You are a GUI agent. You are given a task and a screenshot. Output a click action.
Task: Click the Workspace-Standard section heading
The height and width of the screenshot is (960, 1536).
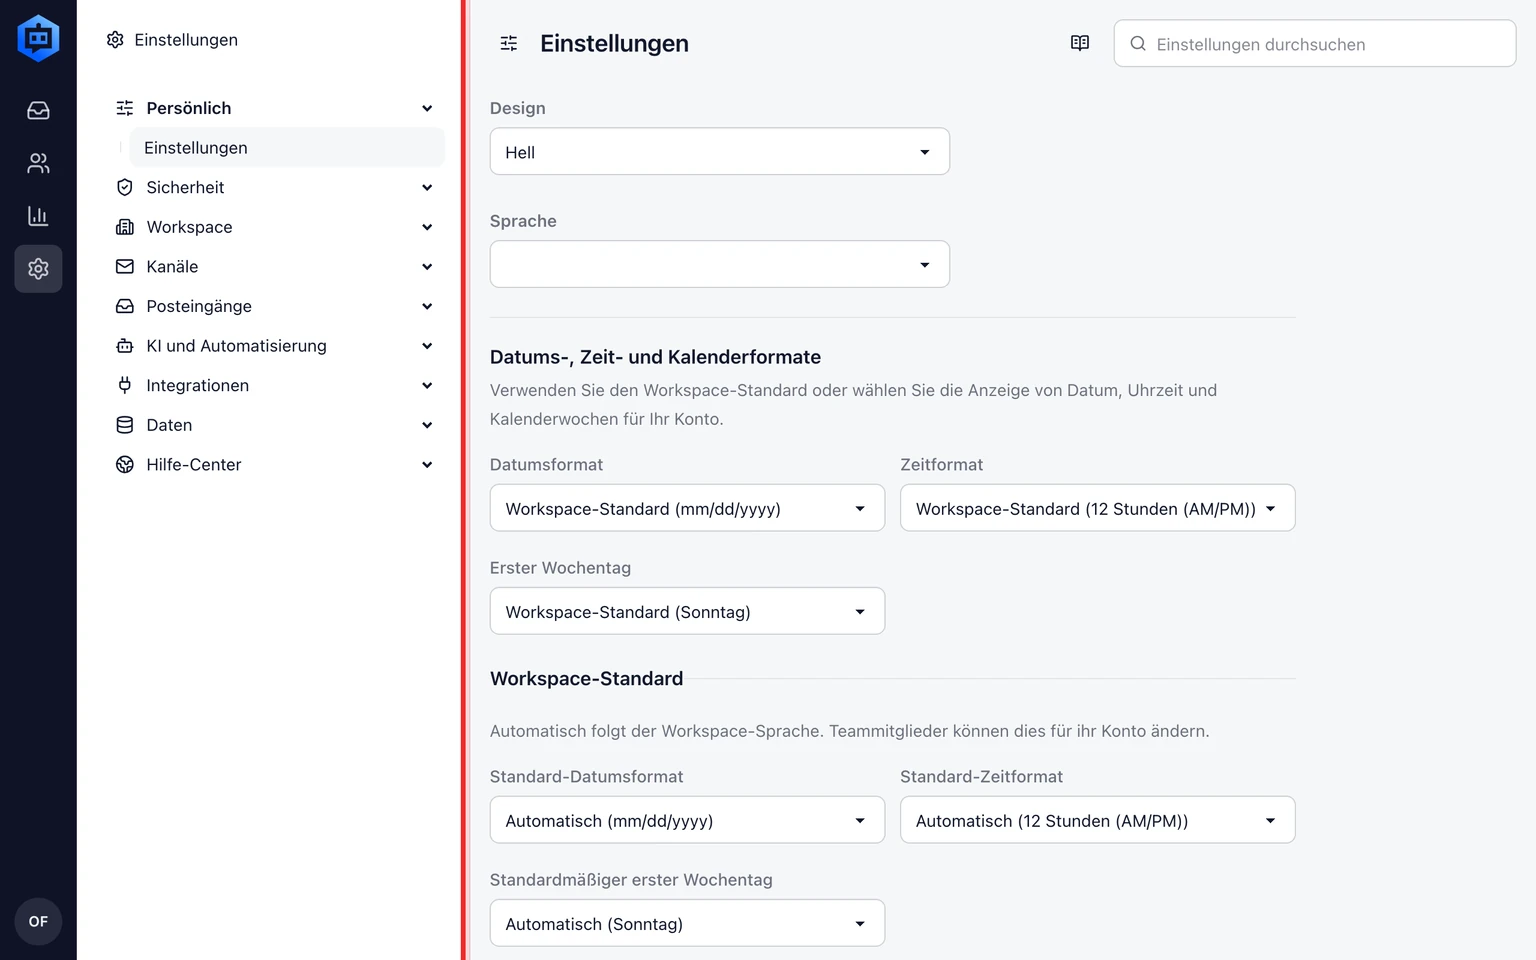pos(587,679)
